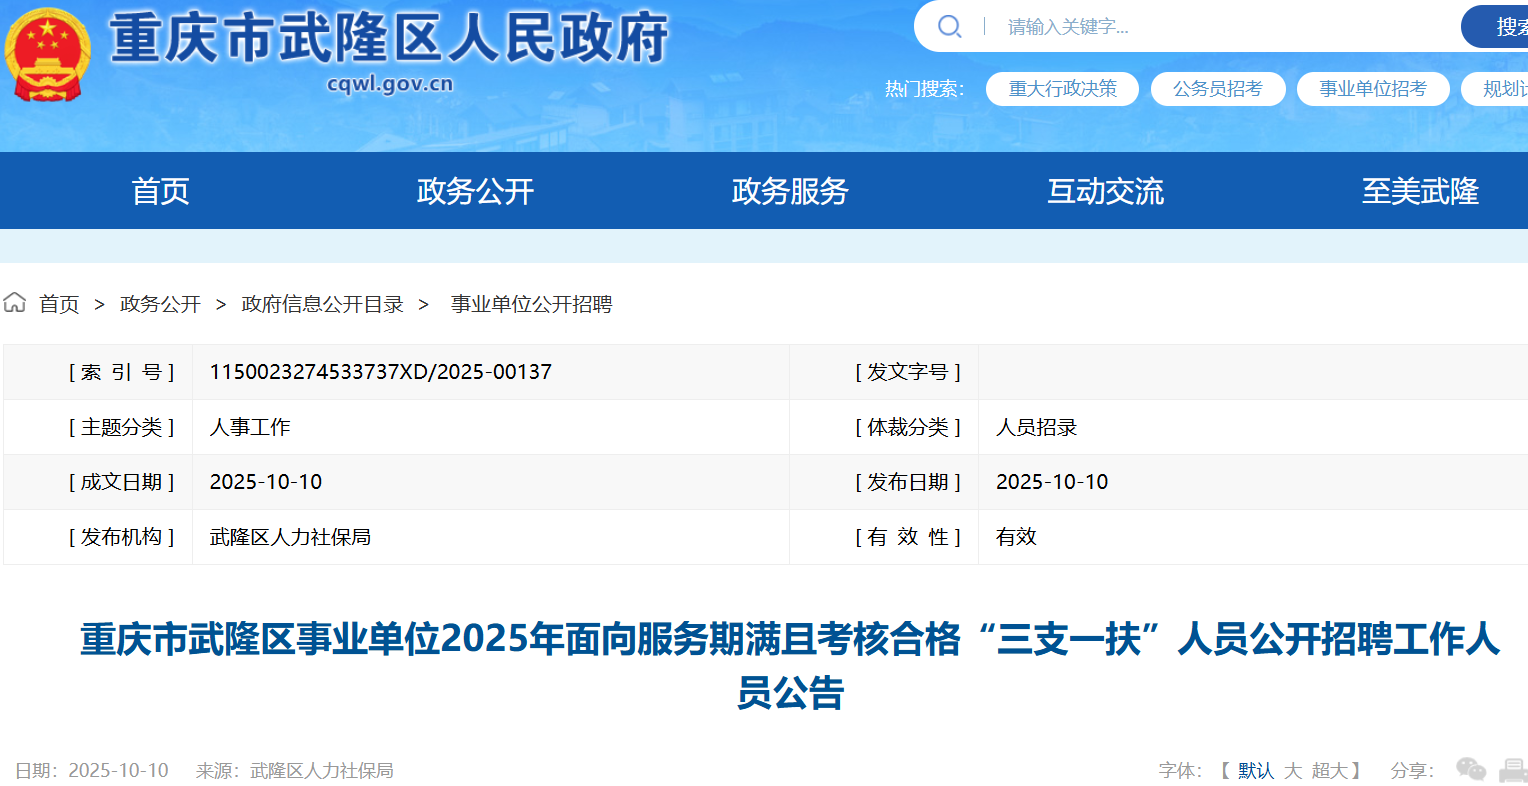Image resolution: width=1528 pixels, height=786 pixels.
Task: Go to the 政务服务 navigation tab
Action: (790, 191)
